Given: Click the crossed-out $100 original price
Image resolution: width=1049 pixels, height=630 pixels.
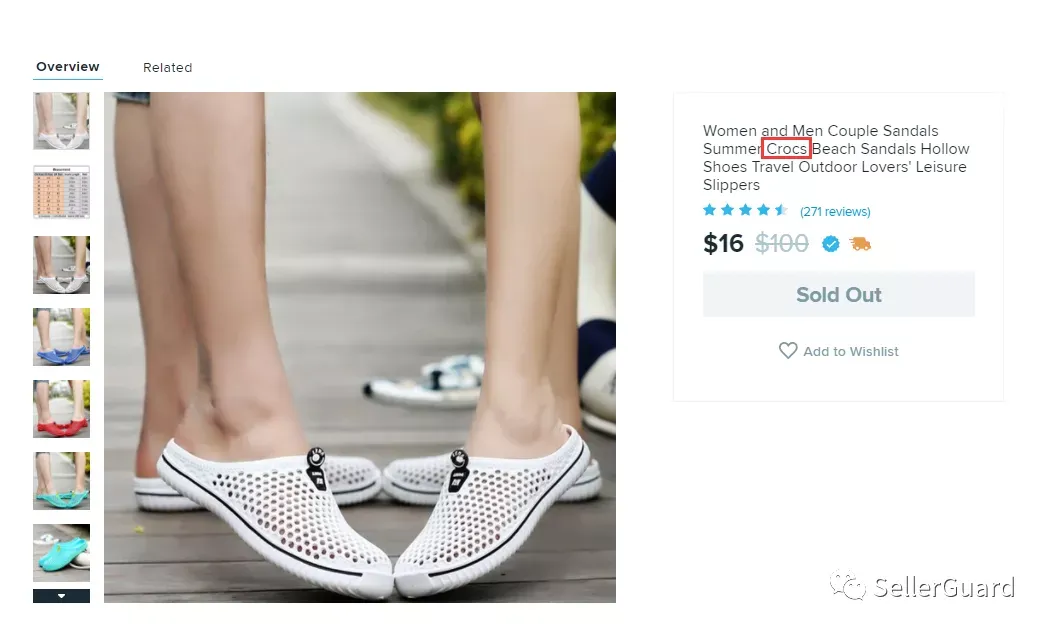Looking at the screenshot, I should pyautogui.click(x=781, y=243).
